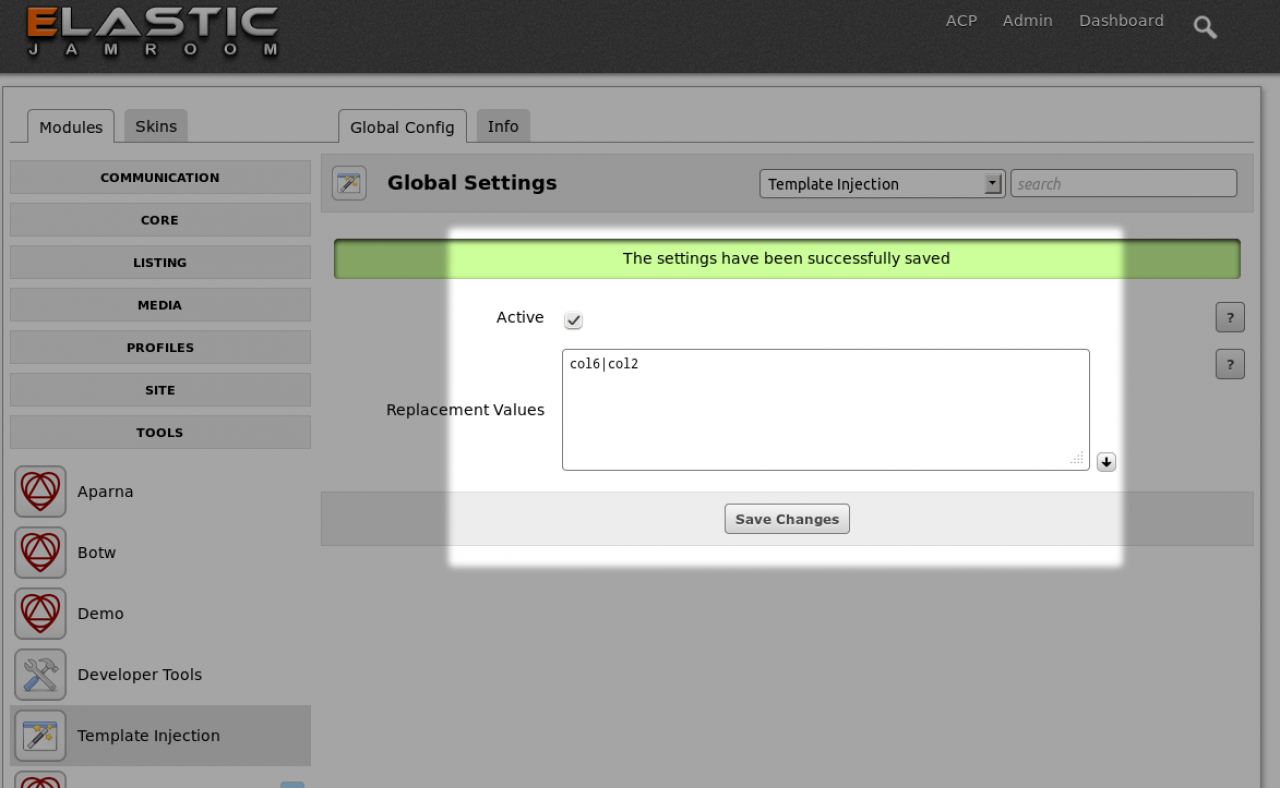
Task: Select the Demo module icon
Action: [40, 614]
